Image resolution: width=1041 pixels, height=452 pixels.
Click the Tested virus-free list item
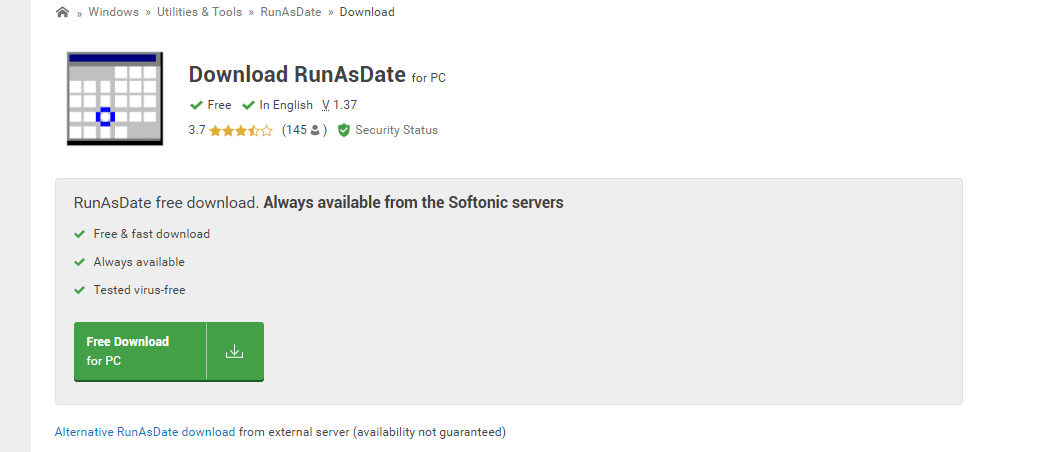click(x=139, y=290)
